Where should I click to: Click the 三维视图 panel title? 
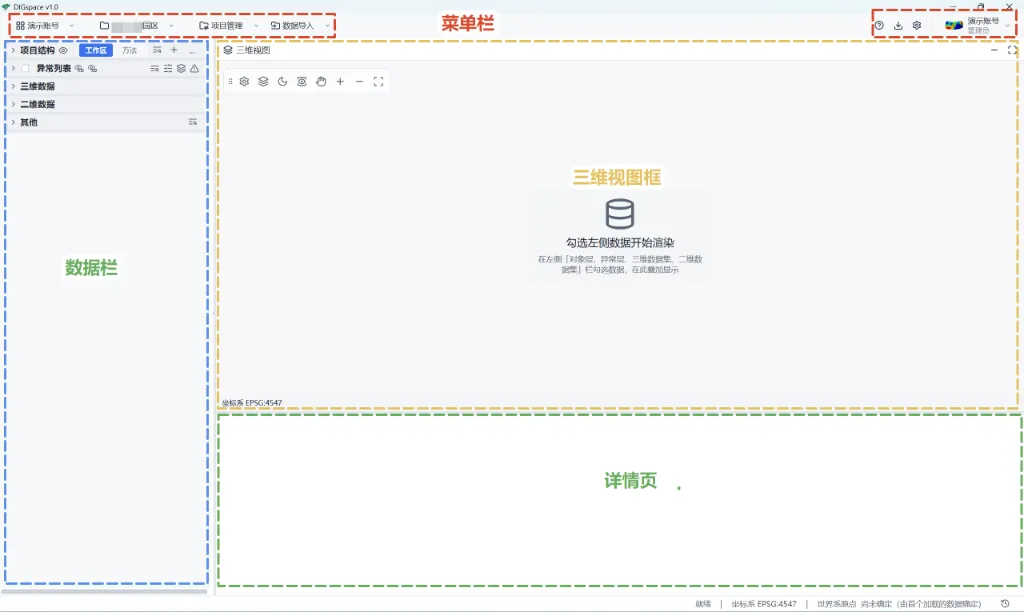(253, 50)
